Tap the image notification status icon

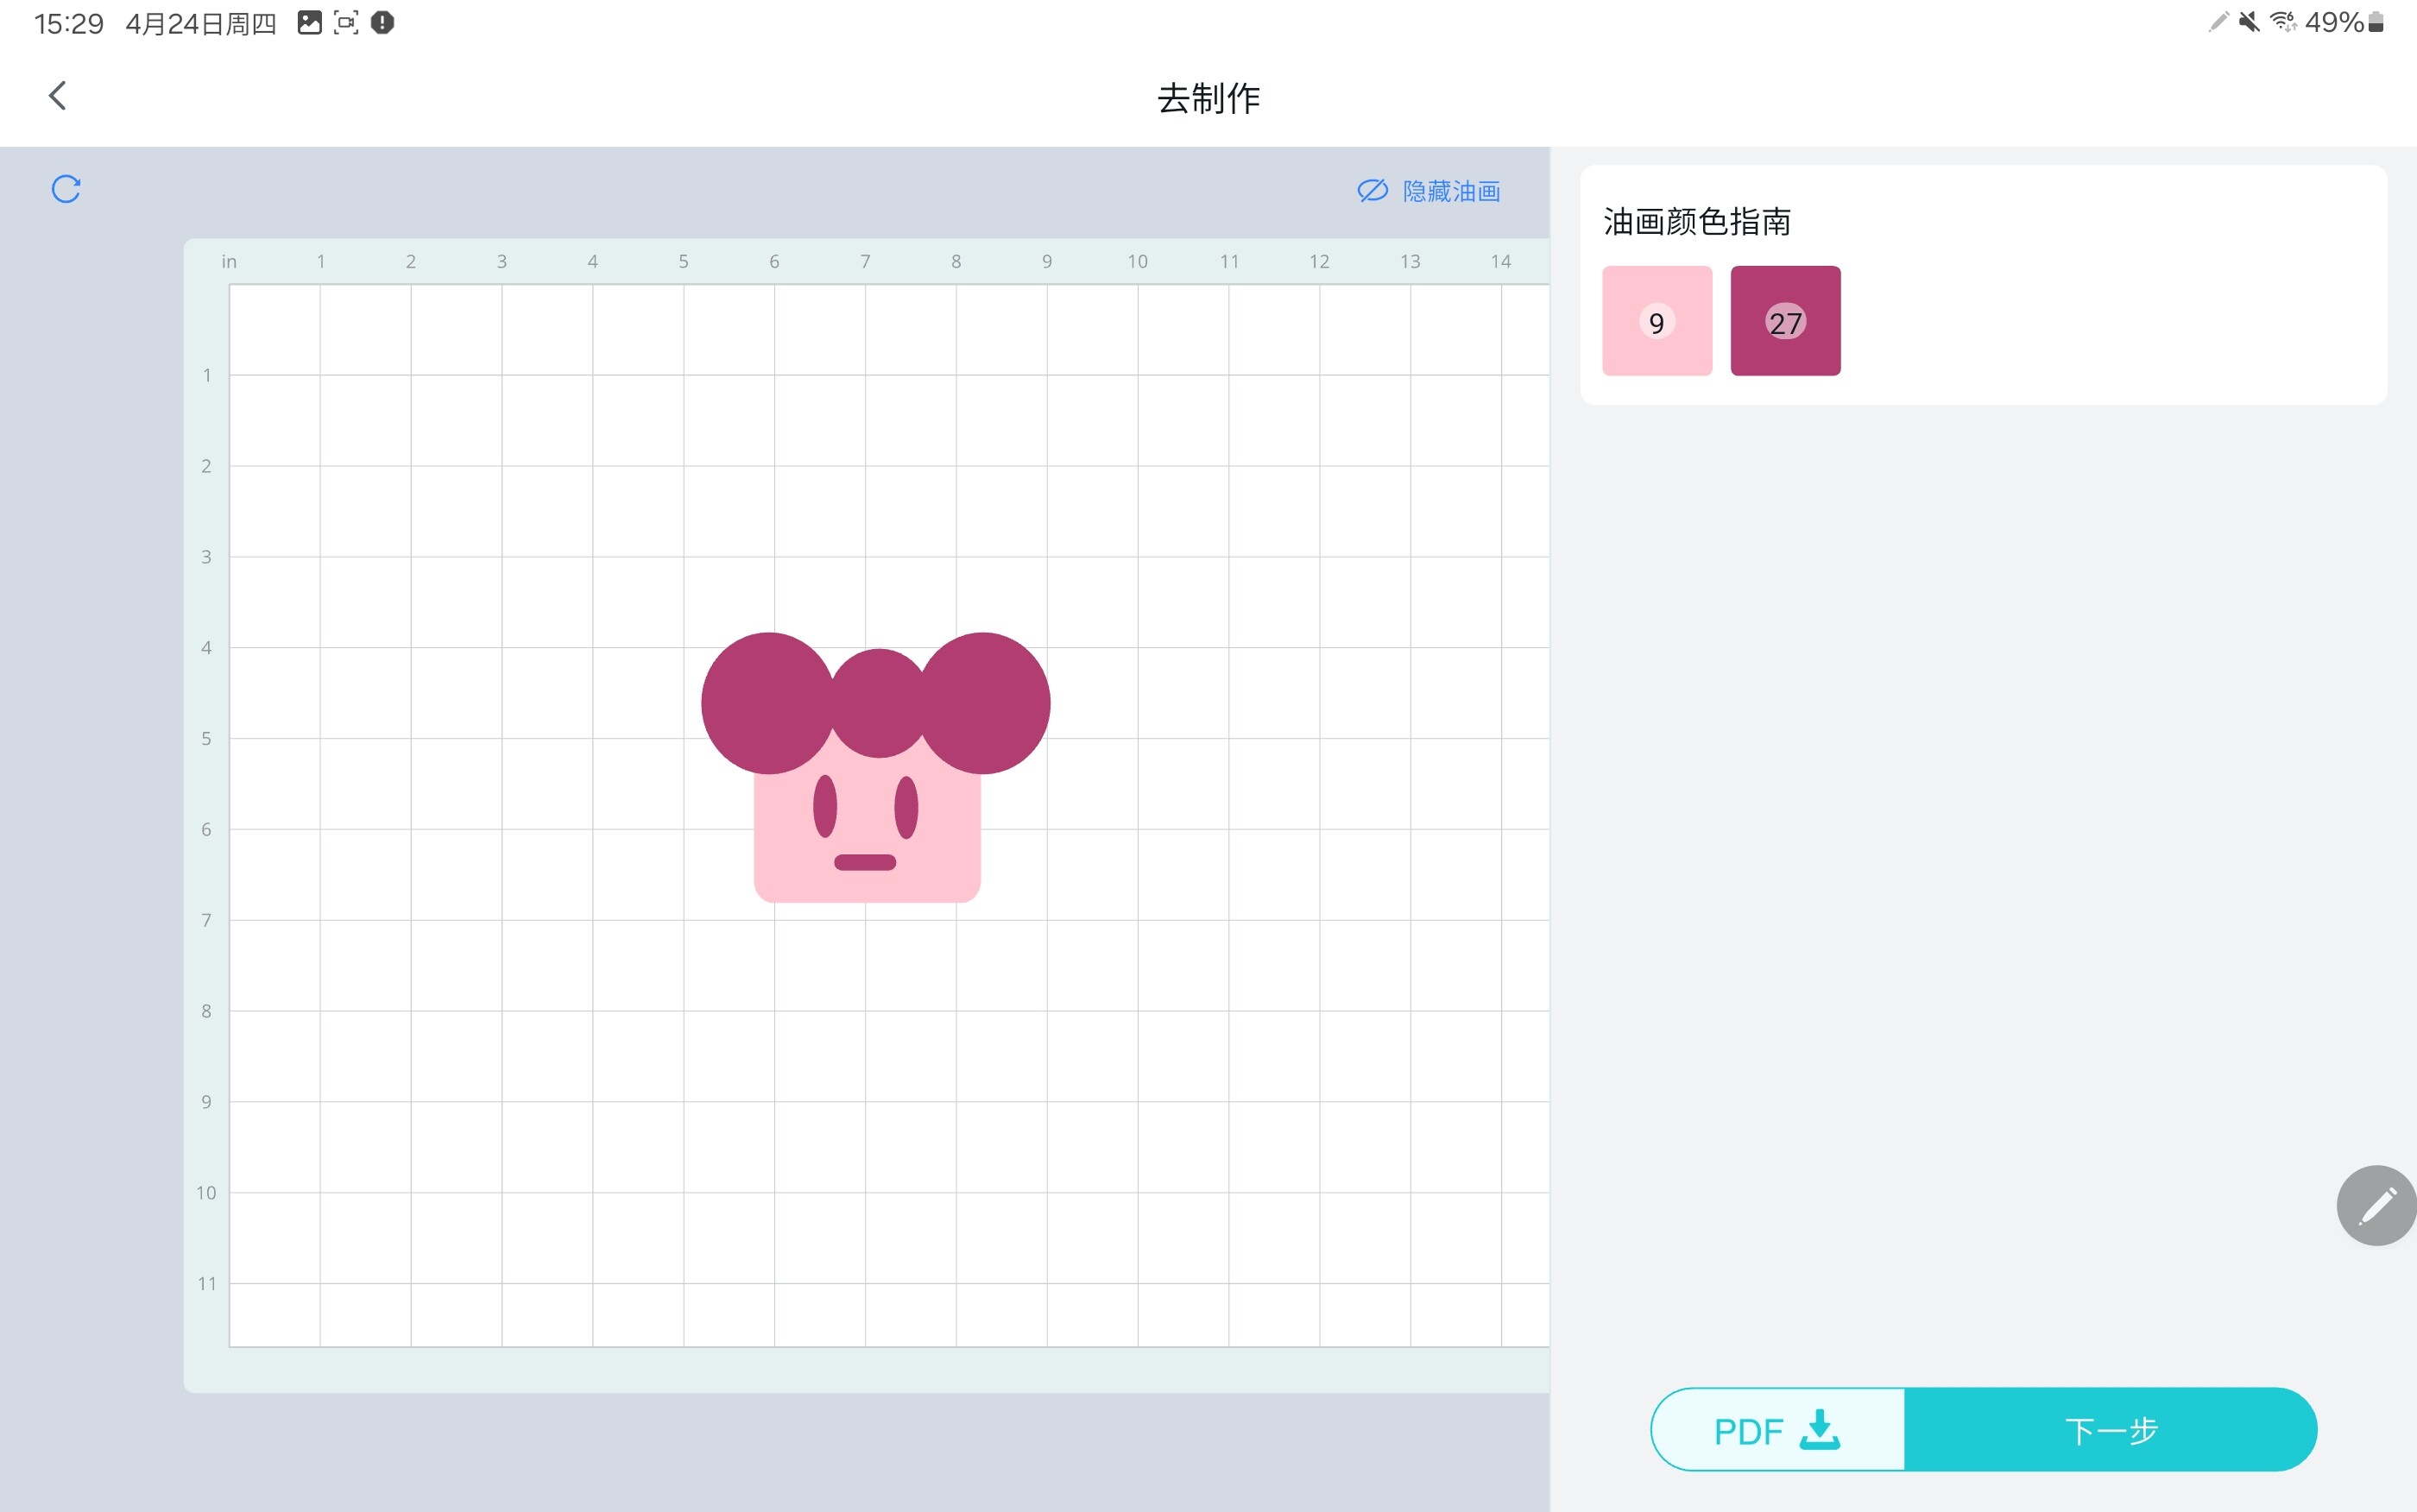310,23
